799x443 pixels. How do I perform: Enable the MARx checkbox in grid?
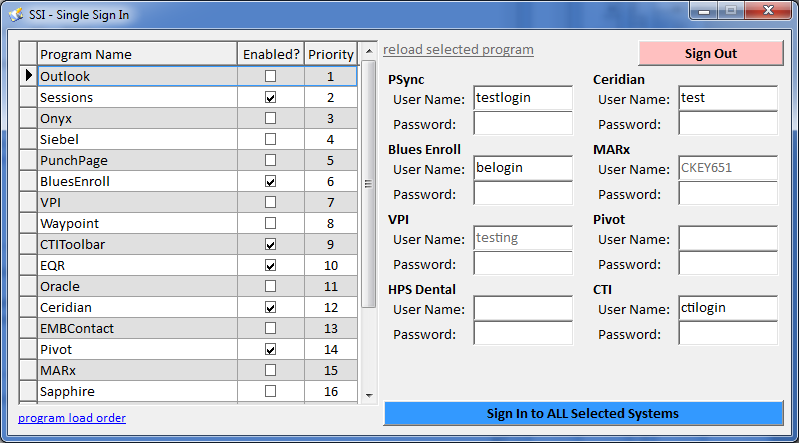tap(271, 370)
